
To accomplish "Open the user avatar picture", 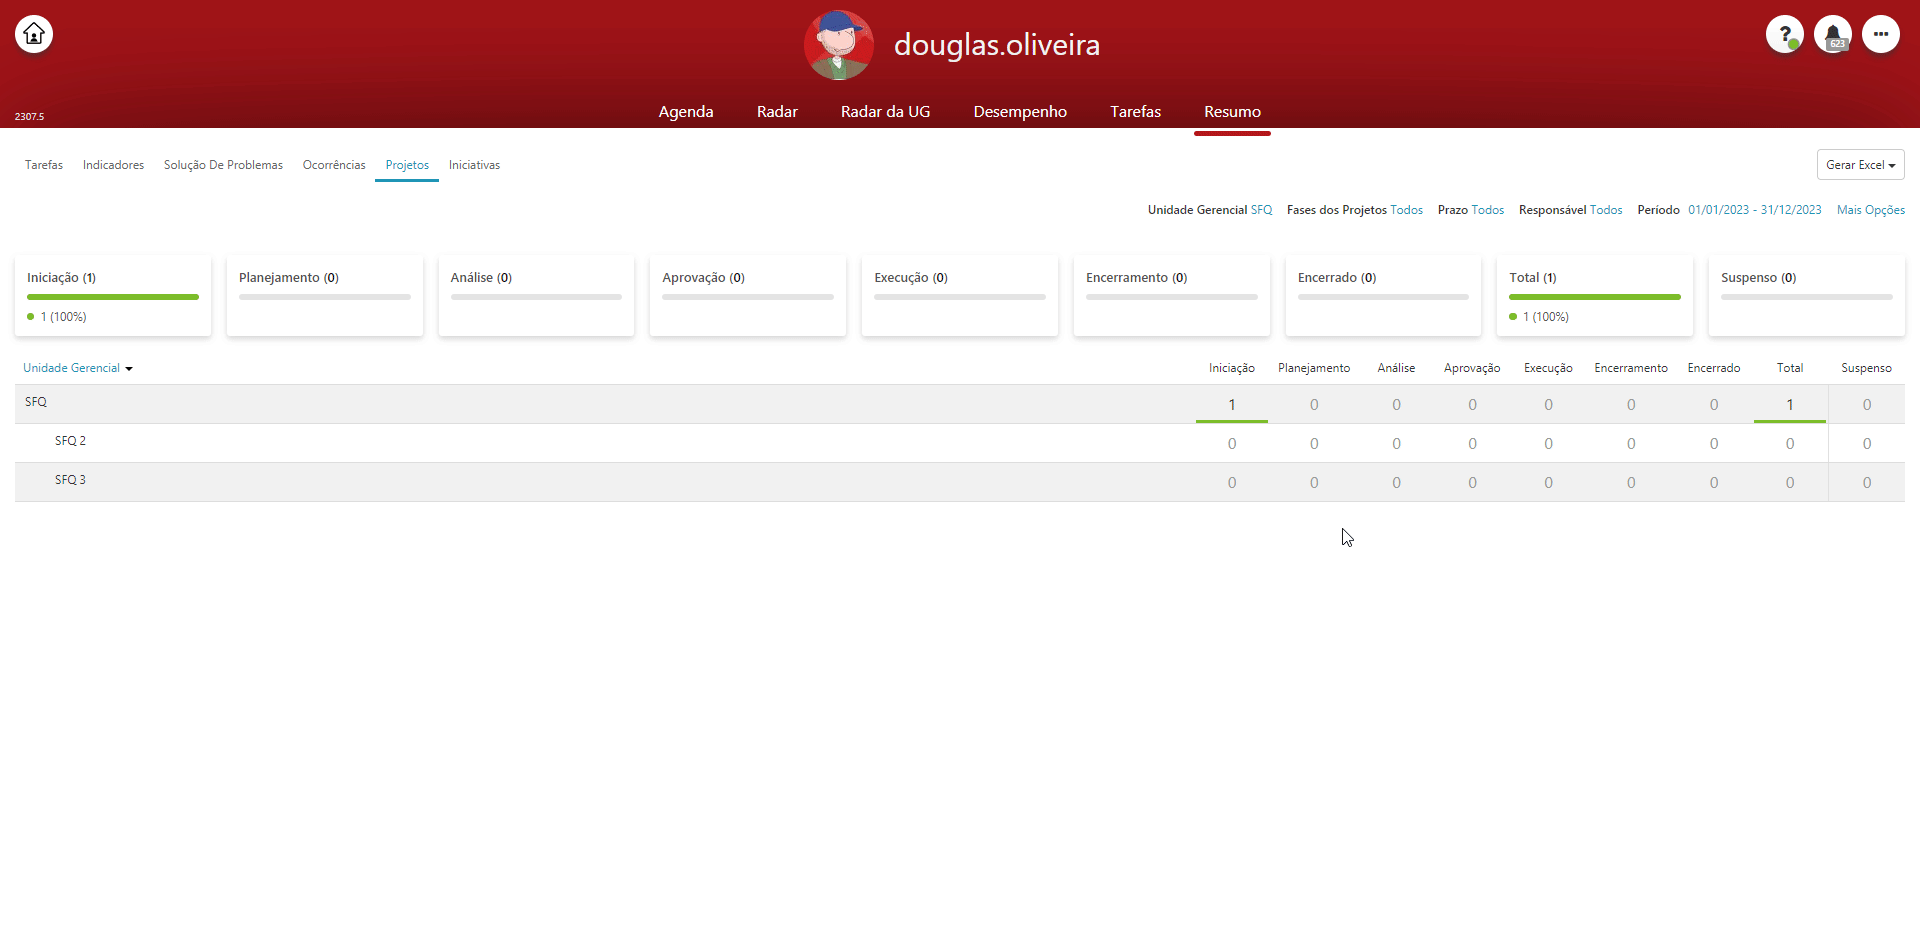I will click(x=839, y=45).
